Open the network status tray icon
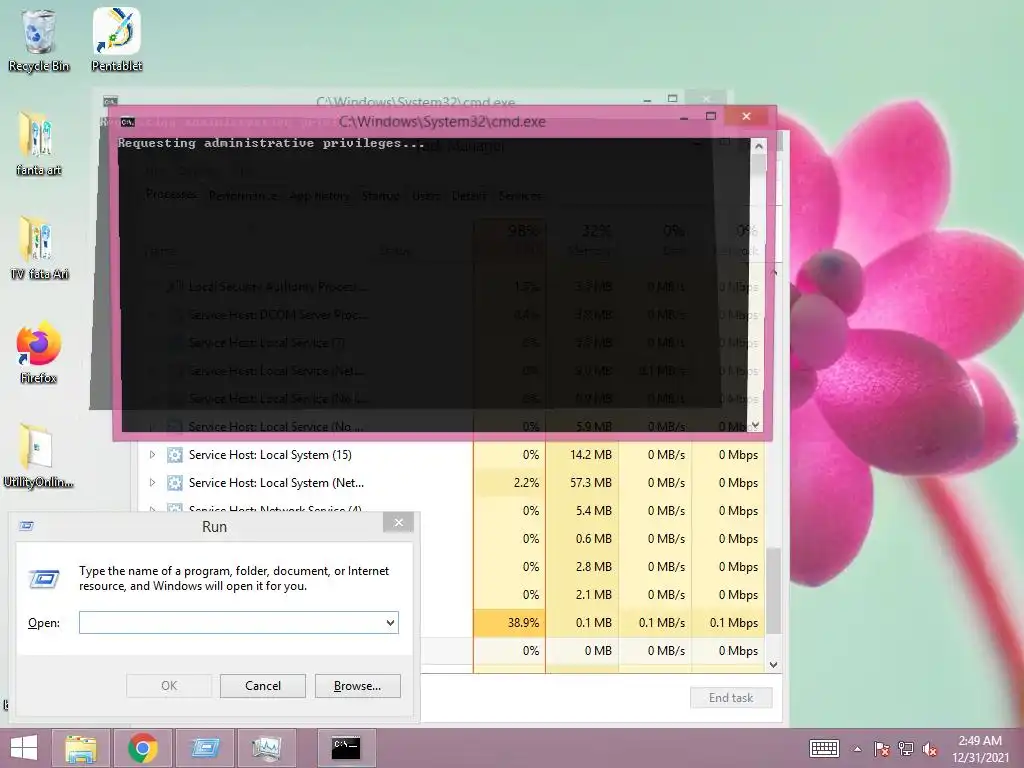 pos(906,749)
